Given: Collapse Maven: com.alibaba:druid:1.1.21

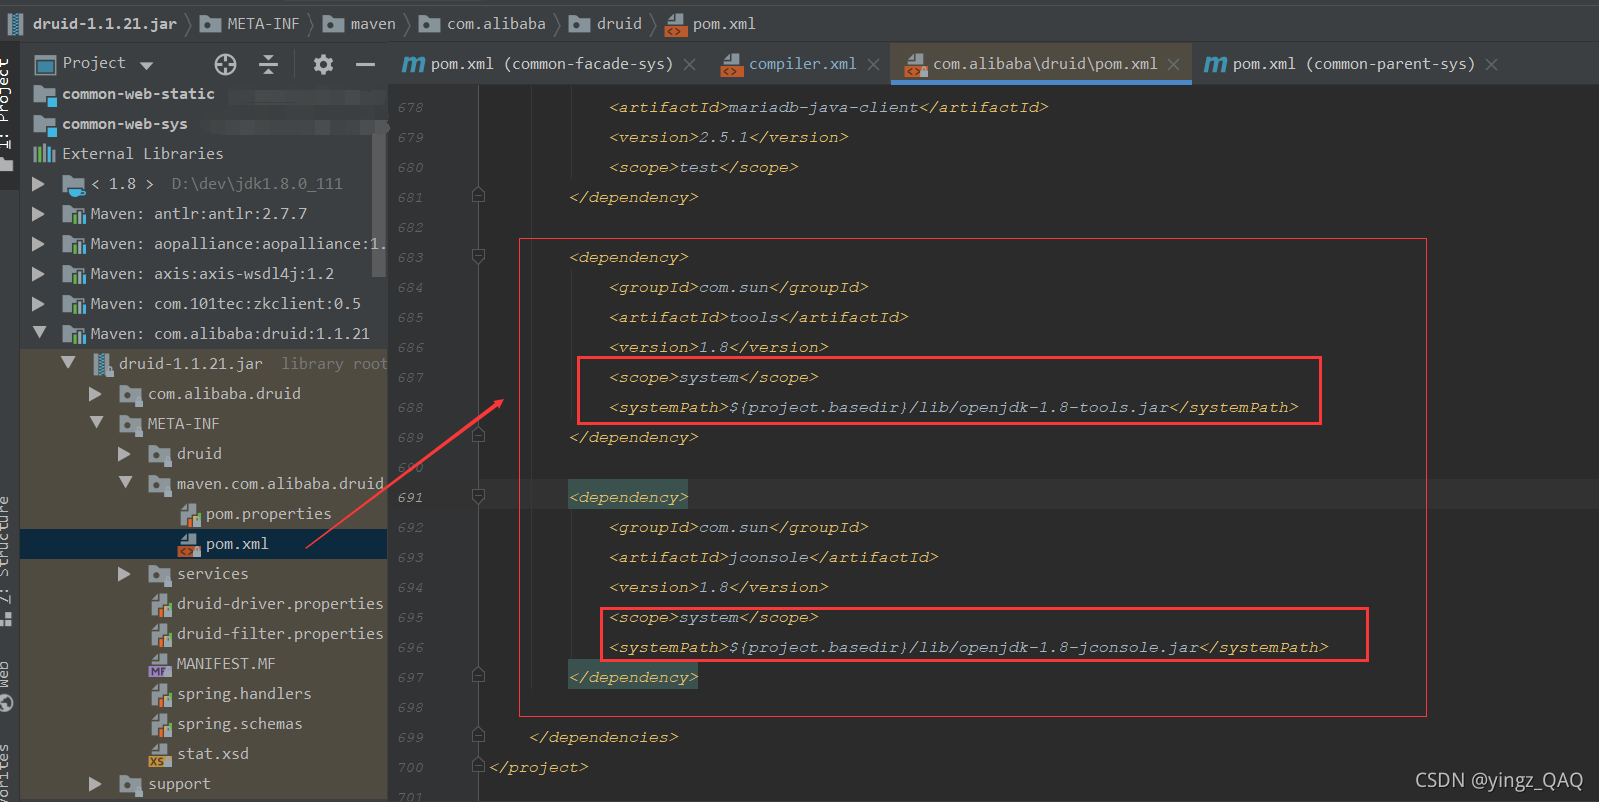Looking at the screenshot, I should [x=39, y=333].
